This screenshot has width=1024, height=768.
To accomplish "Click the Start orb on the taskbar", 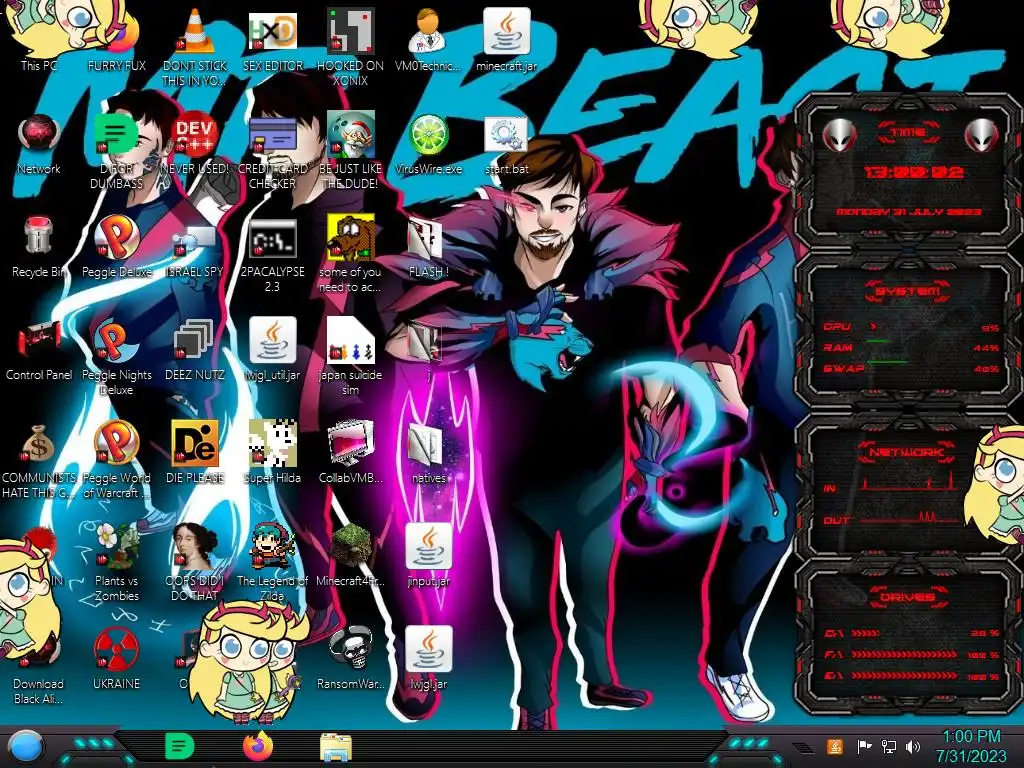I will tap(26, 747).
